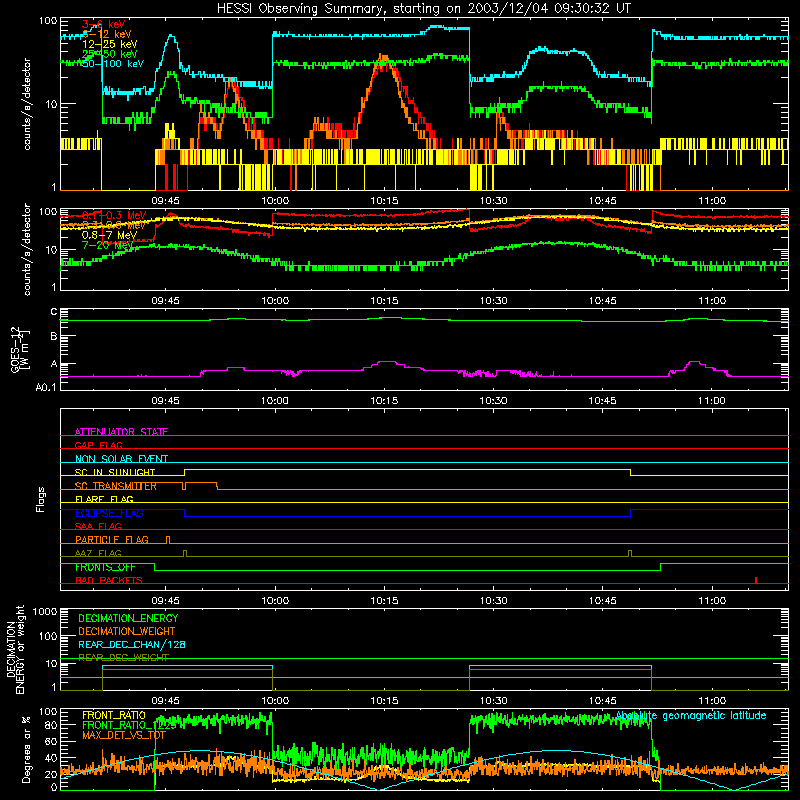Click the red BAD_PACKETS spike marker
The image size is (800, 800).
[756, 580]
